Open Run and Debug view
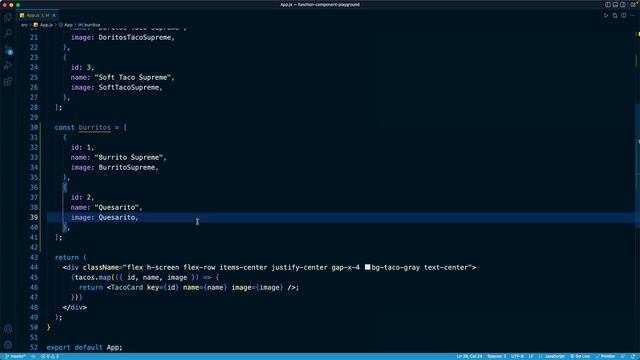Image resolution: width=640 pixels, height=360 pixels. [8, 65]
